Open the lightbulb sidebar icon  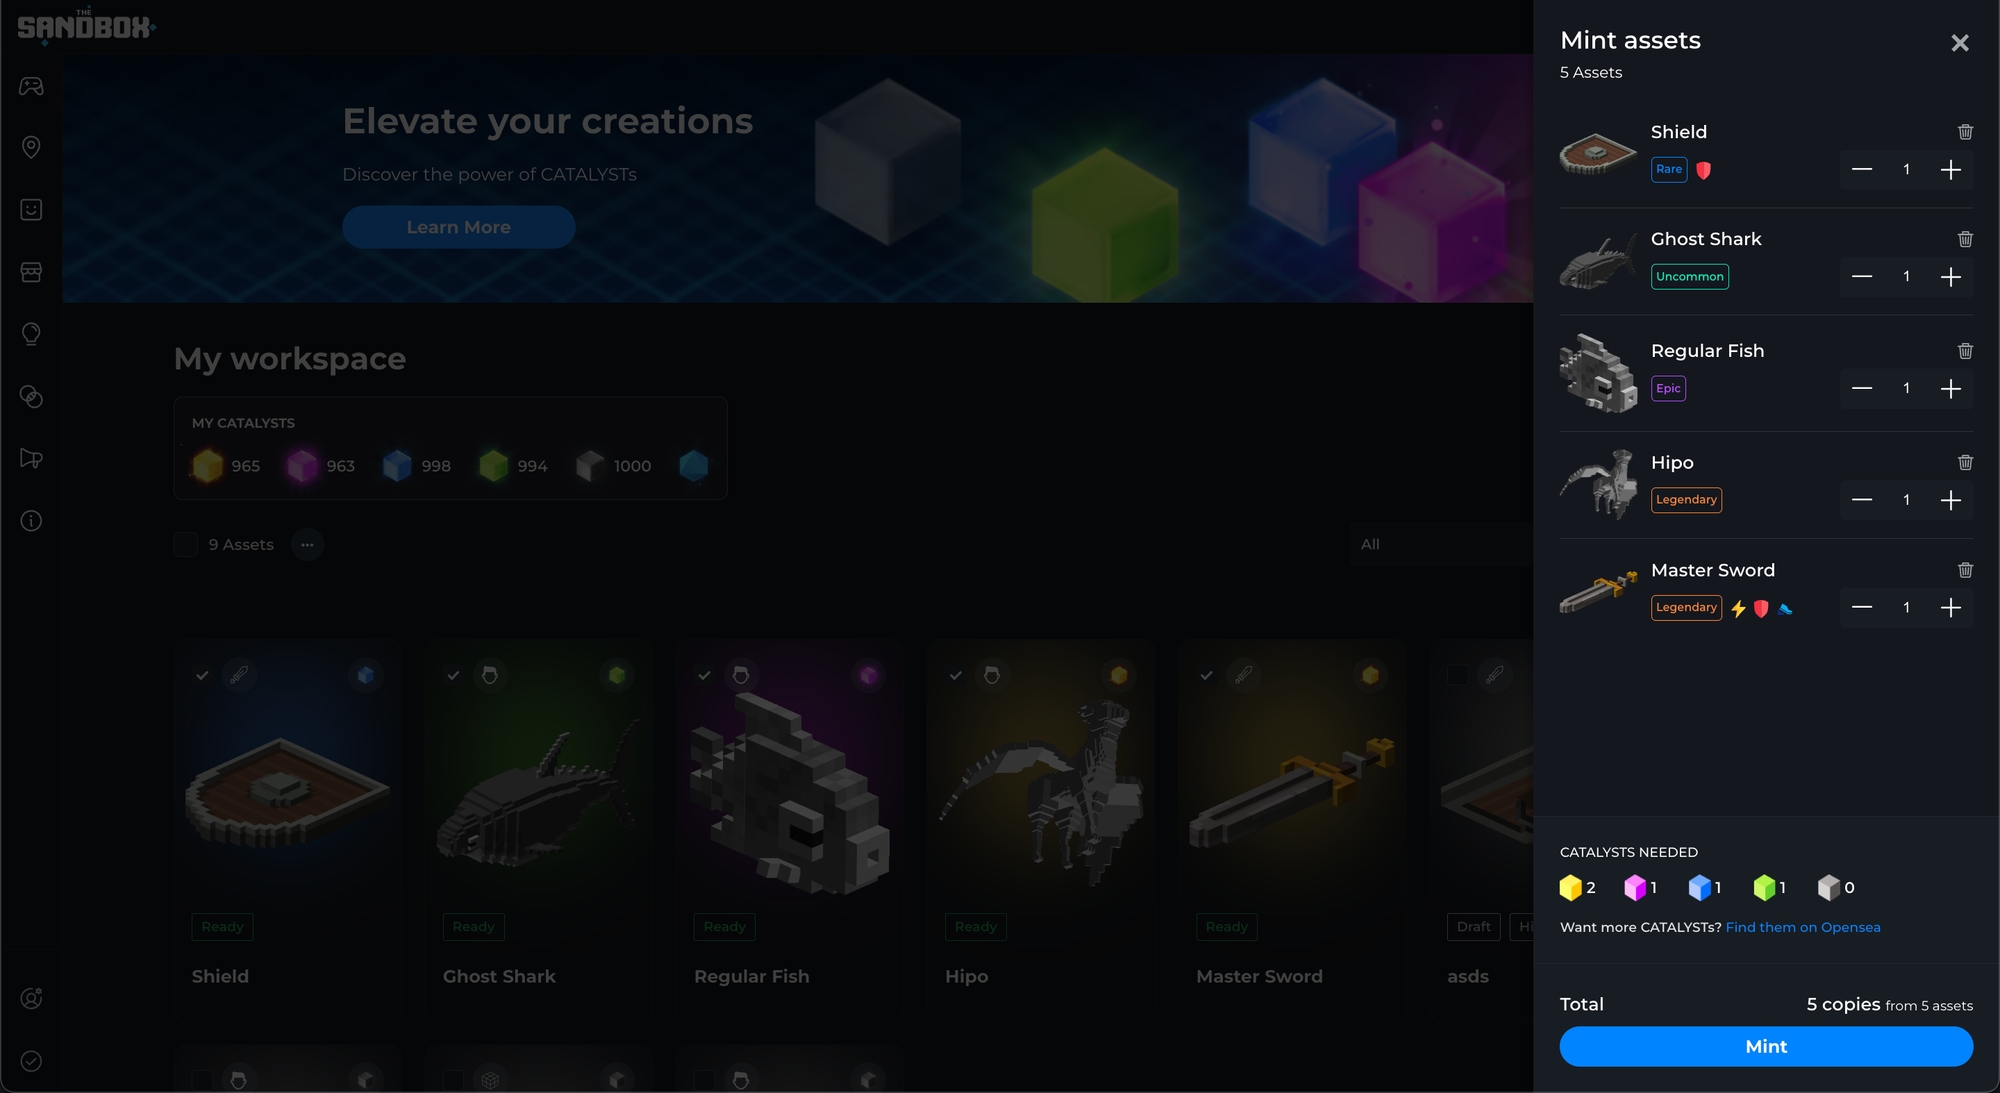point(31,334)
